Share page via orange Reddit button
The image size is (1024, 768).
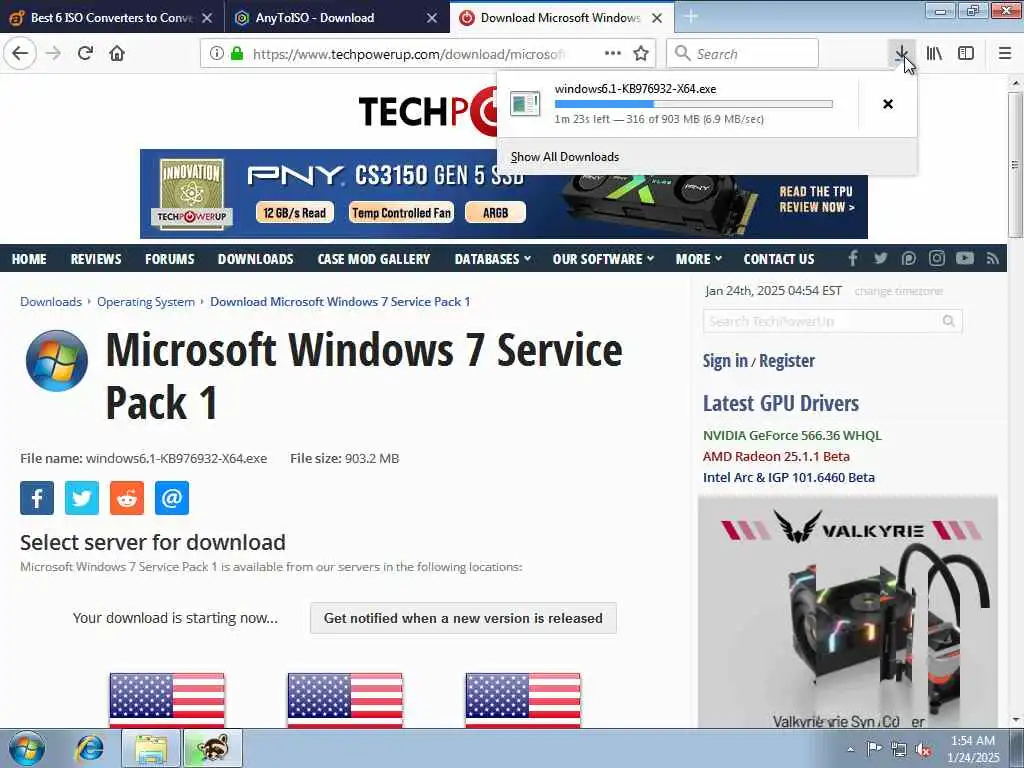pyautogui.click(x=127, y=498)
